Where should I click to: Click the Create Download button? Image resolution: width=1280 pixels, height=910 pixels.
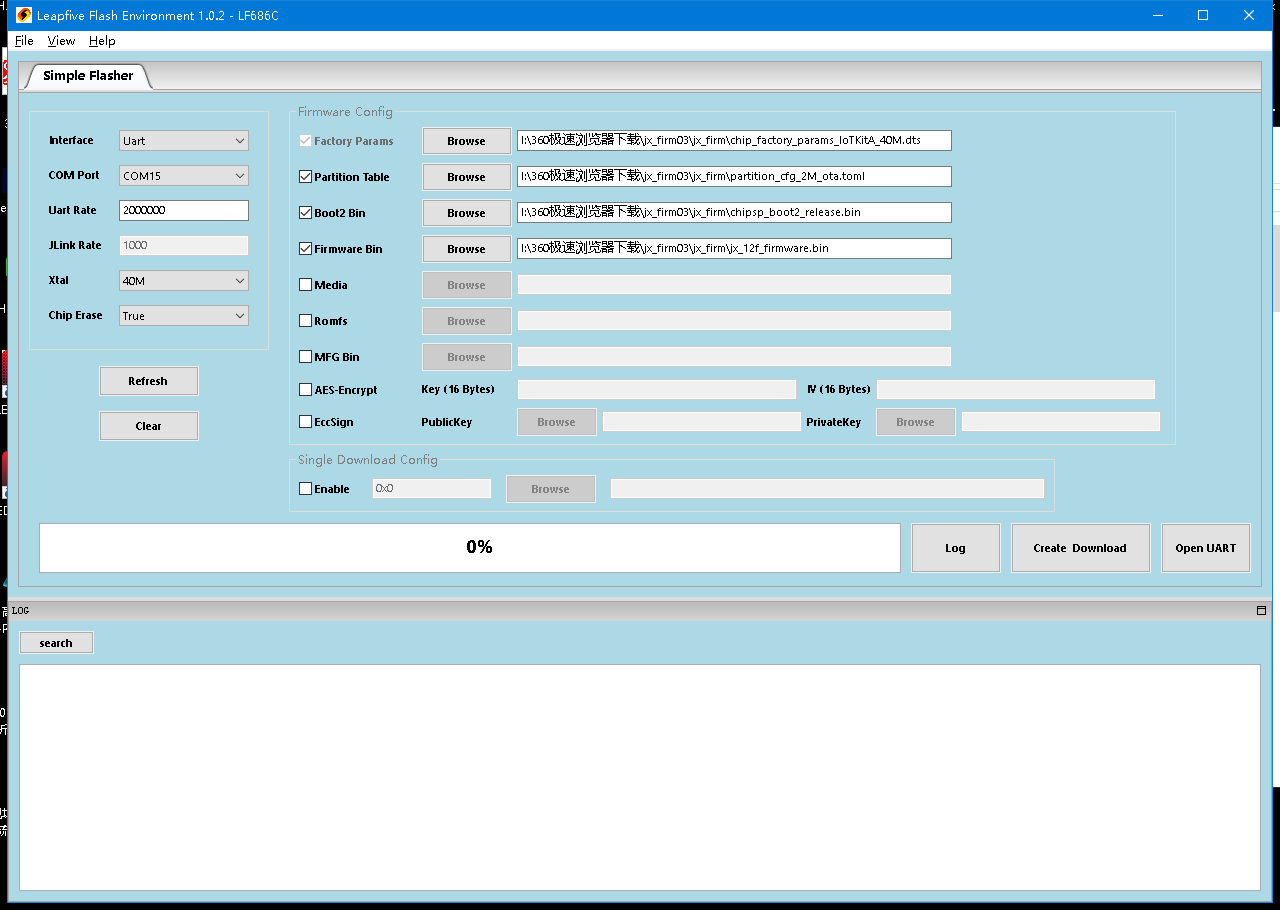pyautogui.click(x=1080, y=548)
